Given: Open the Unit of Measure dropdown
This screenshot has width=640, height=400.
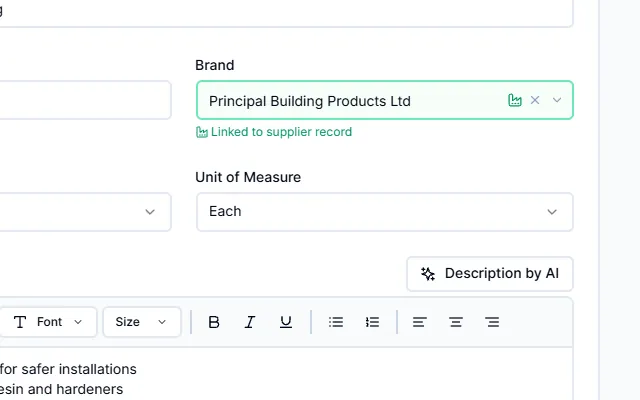Looking at the screenshot, I should pyautogui.click(x=385, y=212).
